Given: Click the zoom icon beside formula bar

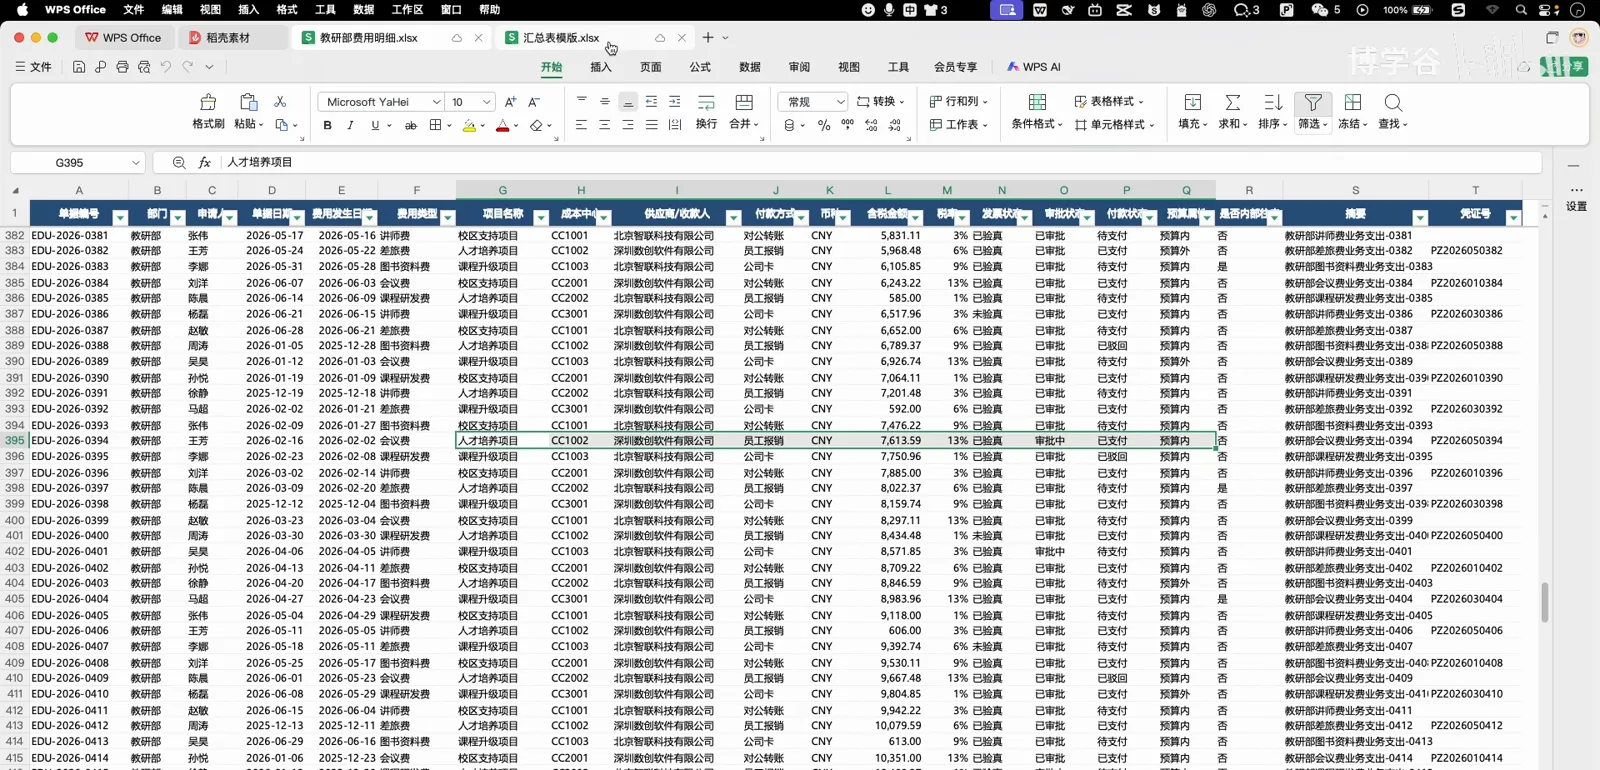Looking at the screenshot, I should pyautogui.click(x=179, y=162).
